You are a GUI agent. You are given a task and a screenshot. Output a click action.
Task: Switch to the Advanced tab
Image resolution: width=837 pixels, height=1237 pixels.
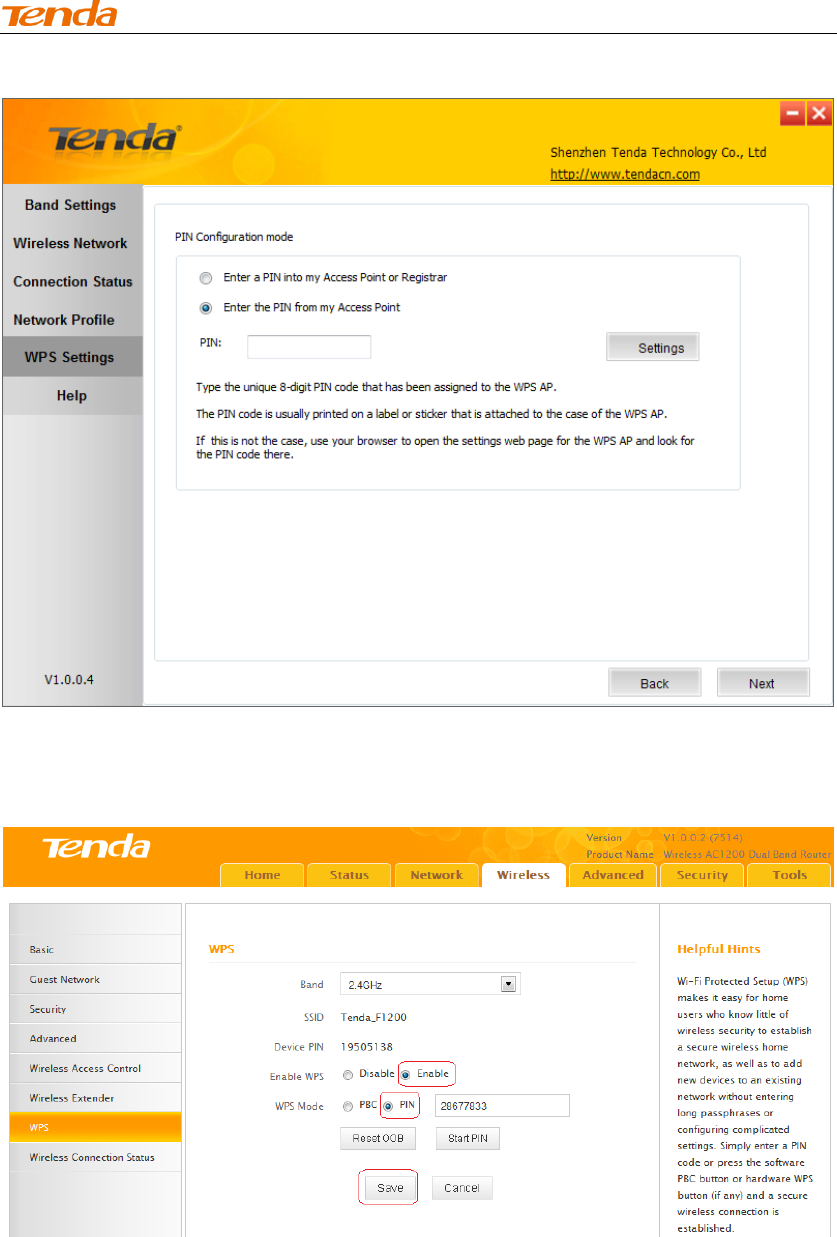pos(613,874)
